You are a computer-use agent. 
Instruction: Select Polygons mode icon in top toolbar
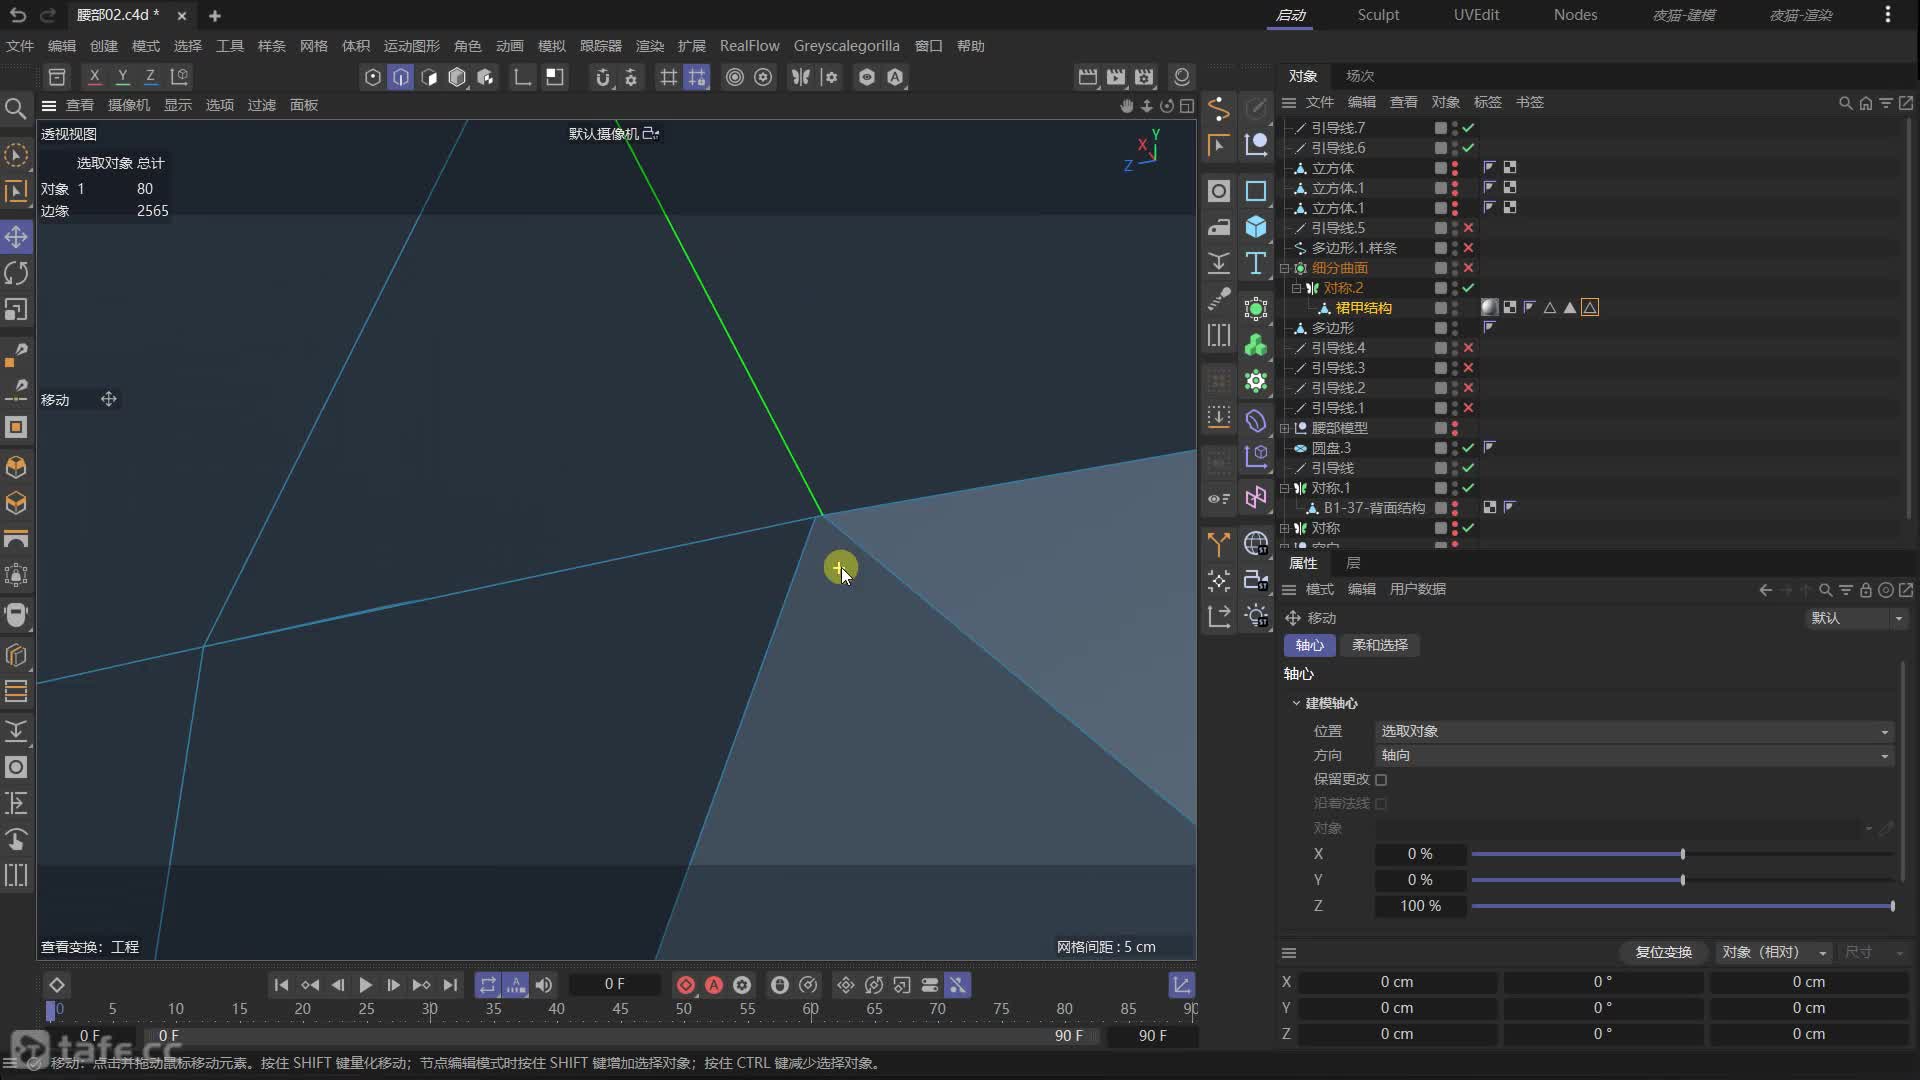(x=429, y=77)
